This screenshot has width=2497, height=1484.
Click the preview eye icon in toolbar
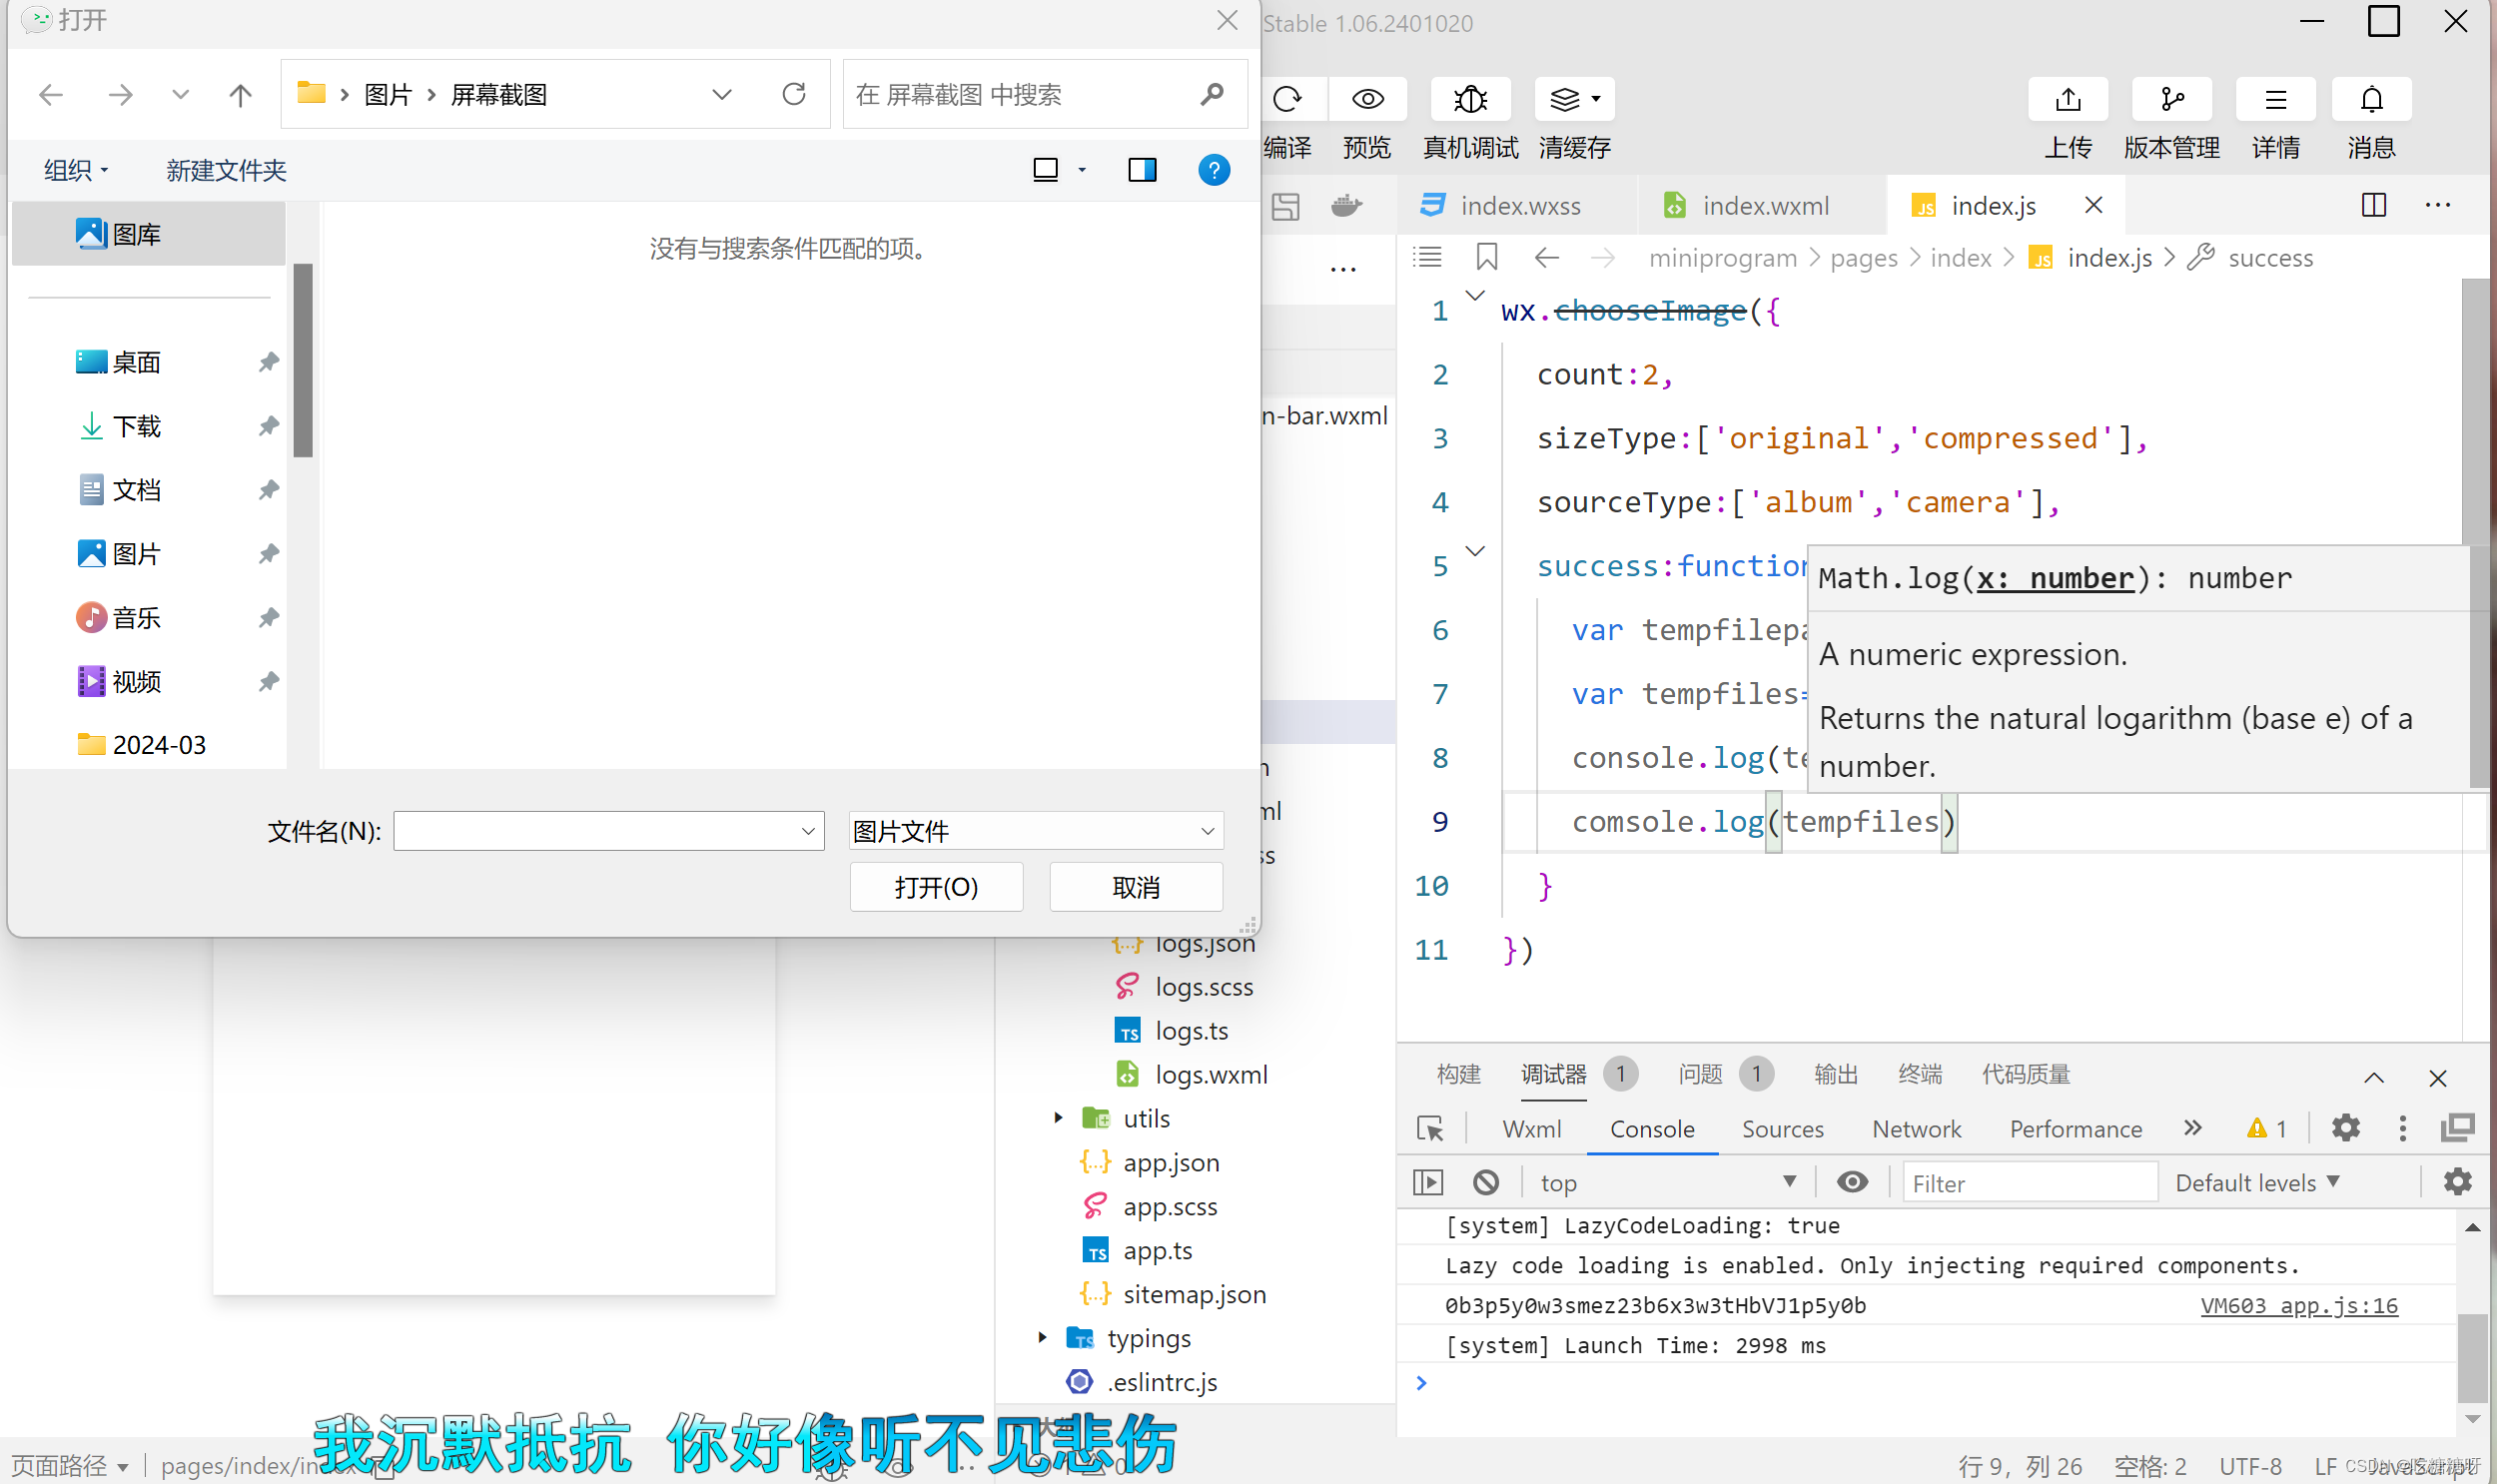(x=1367, y=99)
